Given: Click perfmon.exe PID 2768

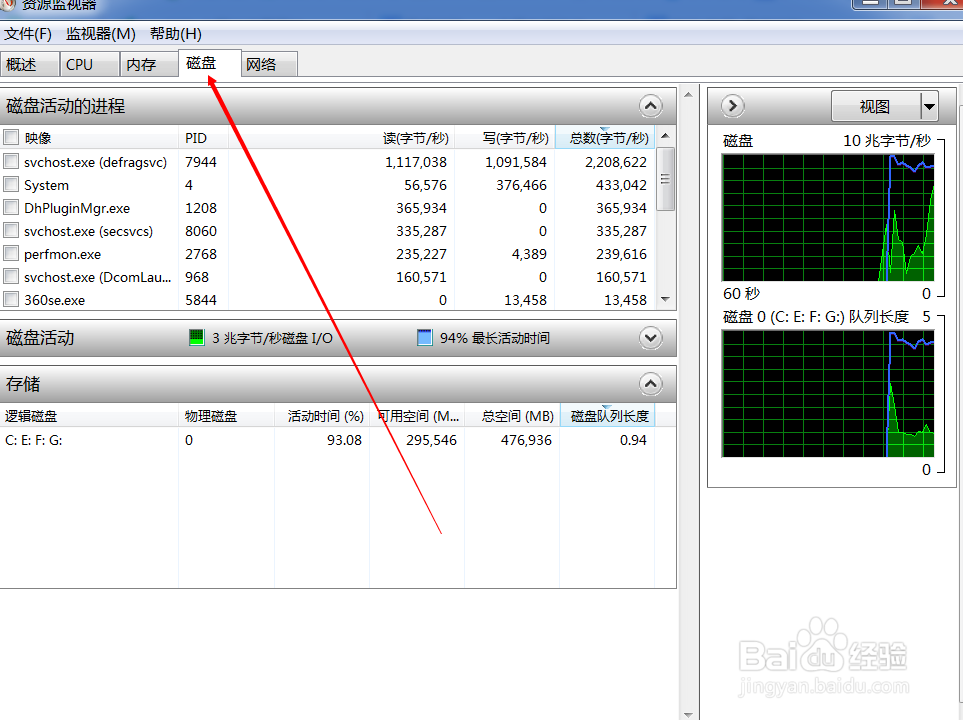Looking at the screenshot, I should pos(201,254).
